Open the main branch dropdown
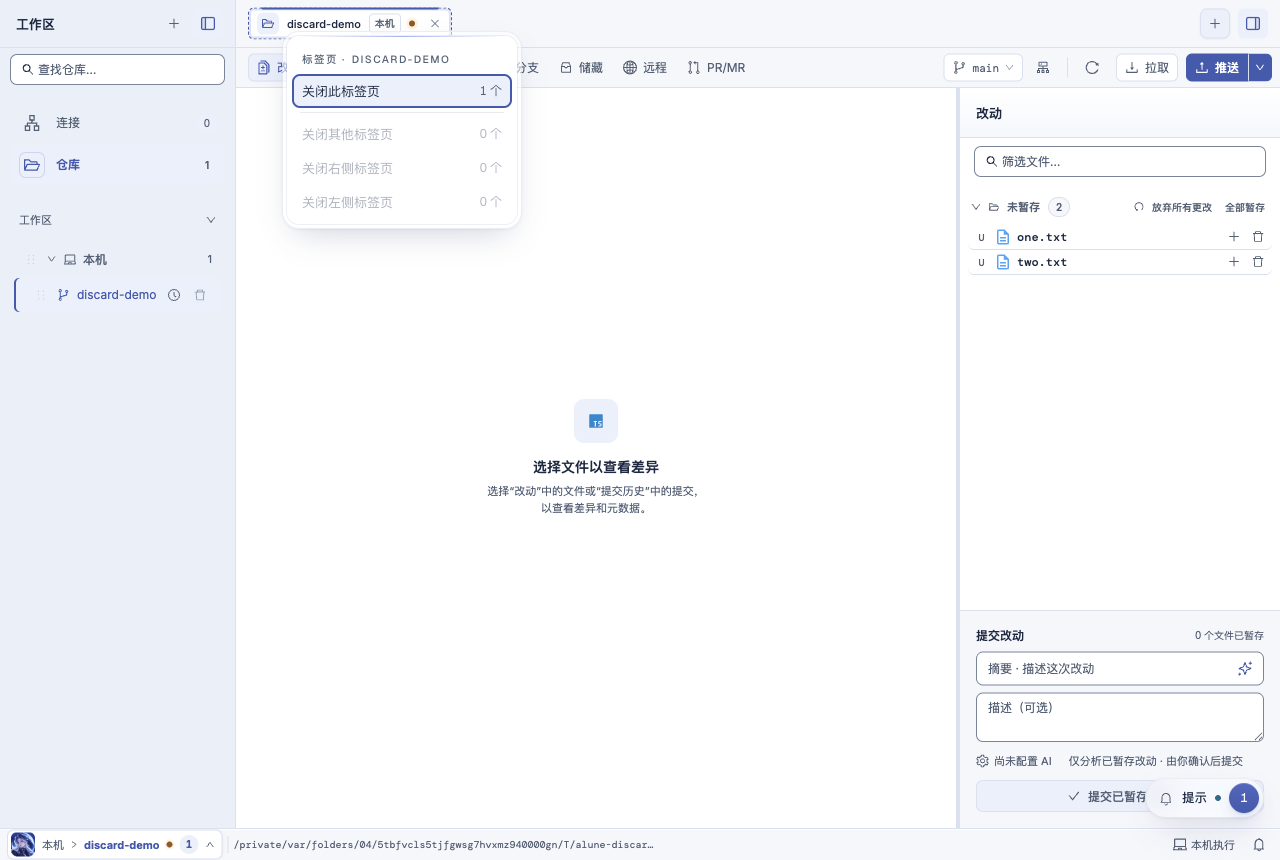Viewport: 1280px width, 860px height. (983, 68)
